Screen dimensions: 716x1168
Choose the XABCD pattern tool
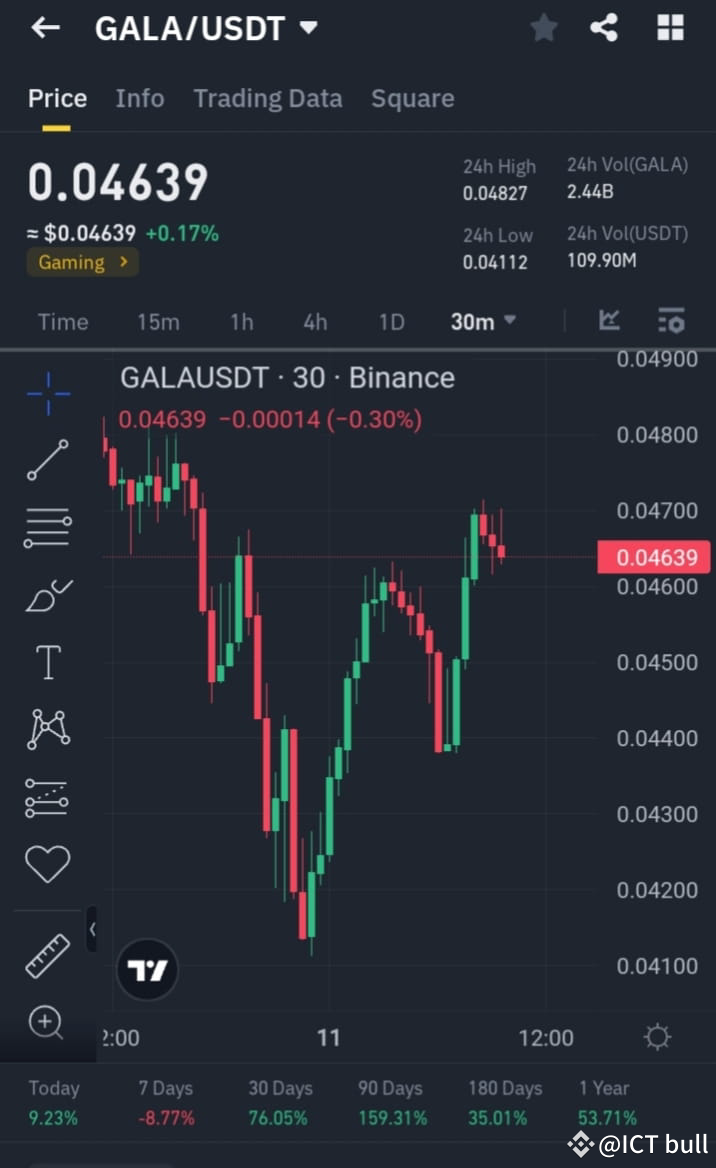(x=47, y=728)
